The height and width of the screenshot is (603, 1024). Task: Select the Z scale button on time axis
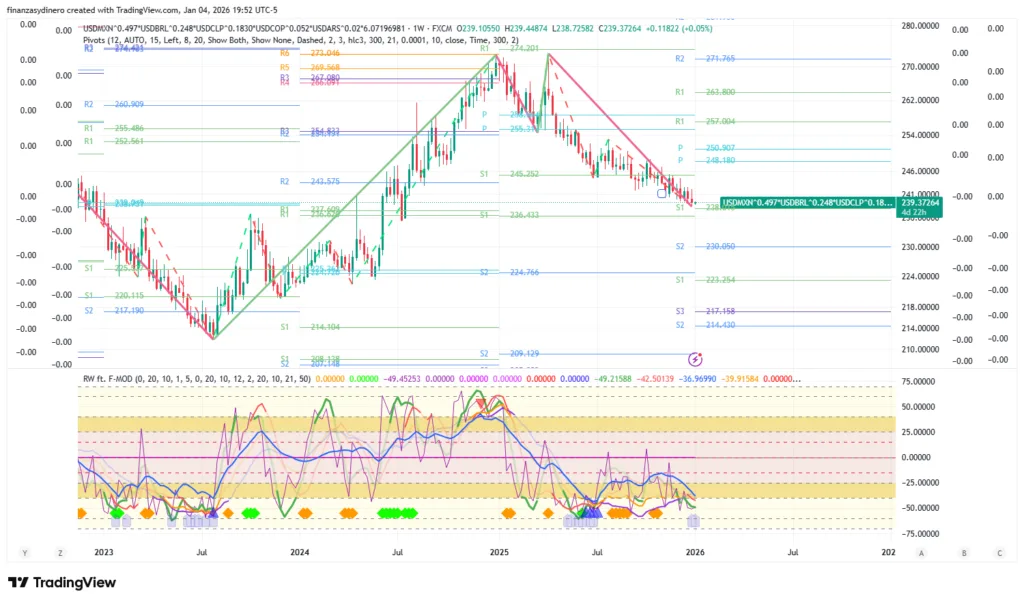point(61,552)
